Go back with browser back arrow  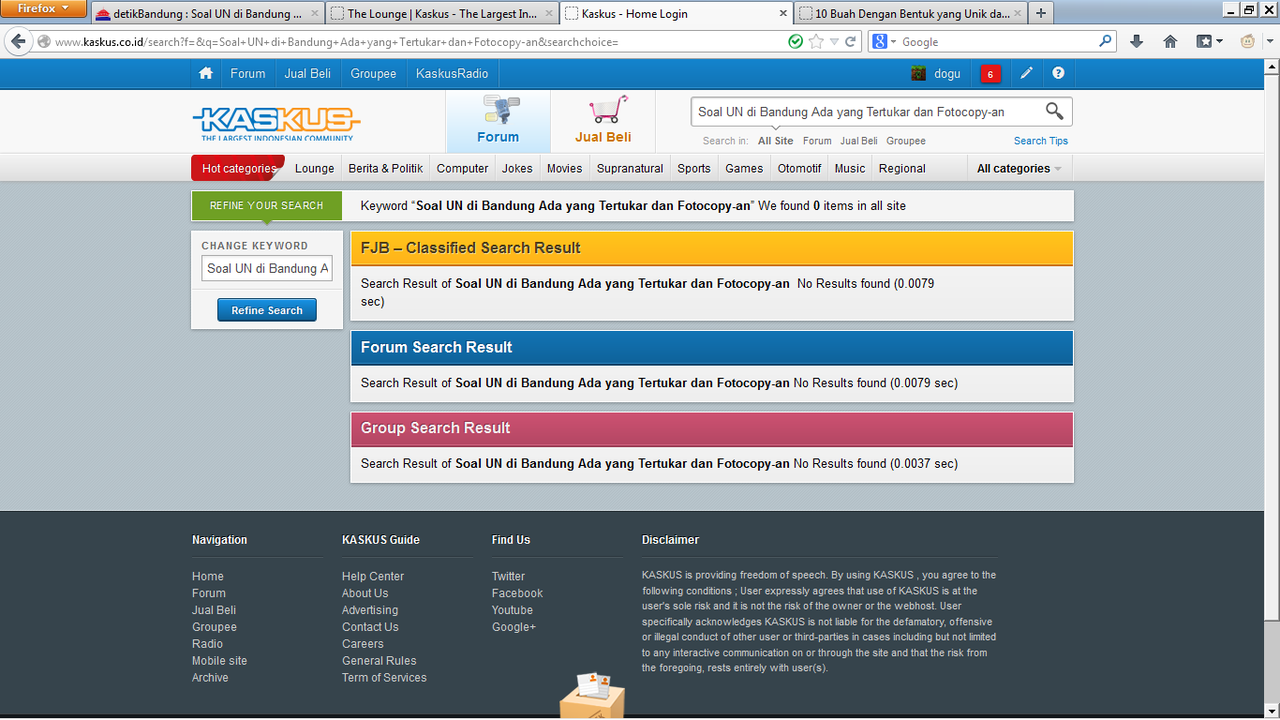pyautogui.click(x=18, y=41)
